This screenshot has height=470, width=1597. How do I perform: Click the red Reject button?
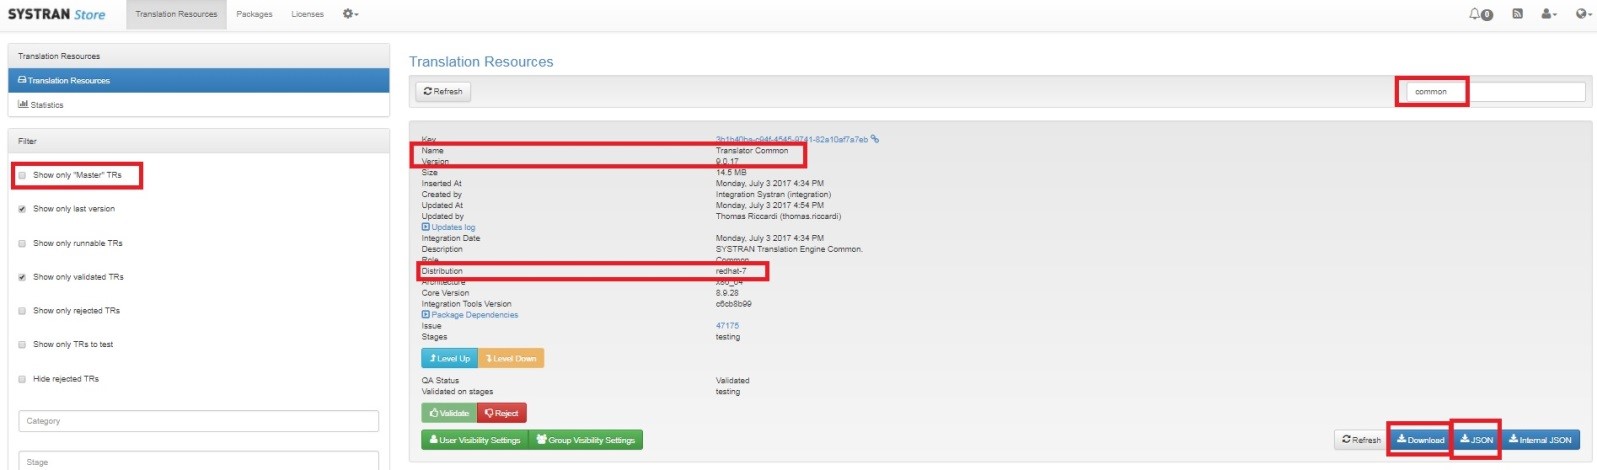(502, 413)
